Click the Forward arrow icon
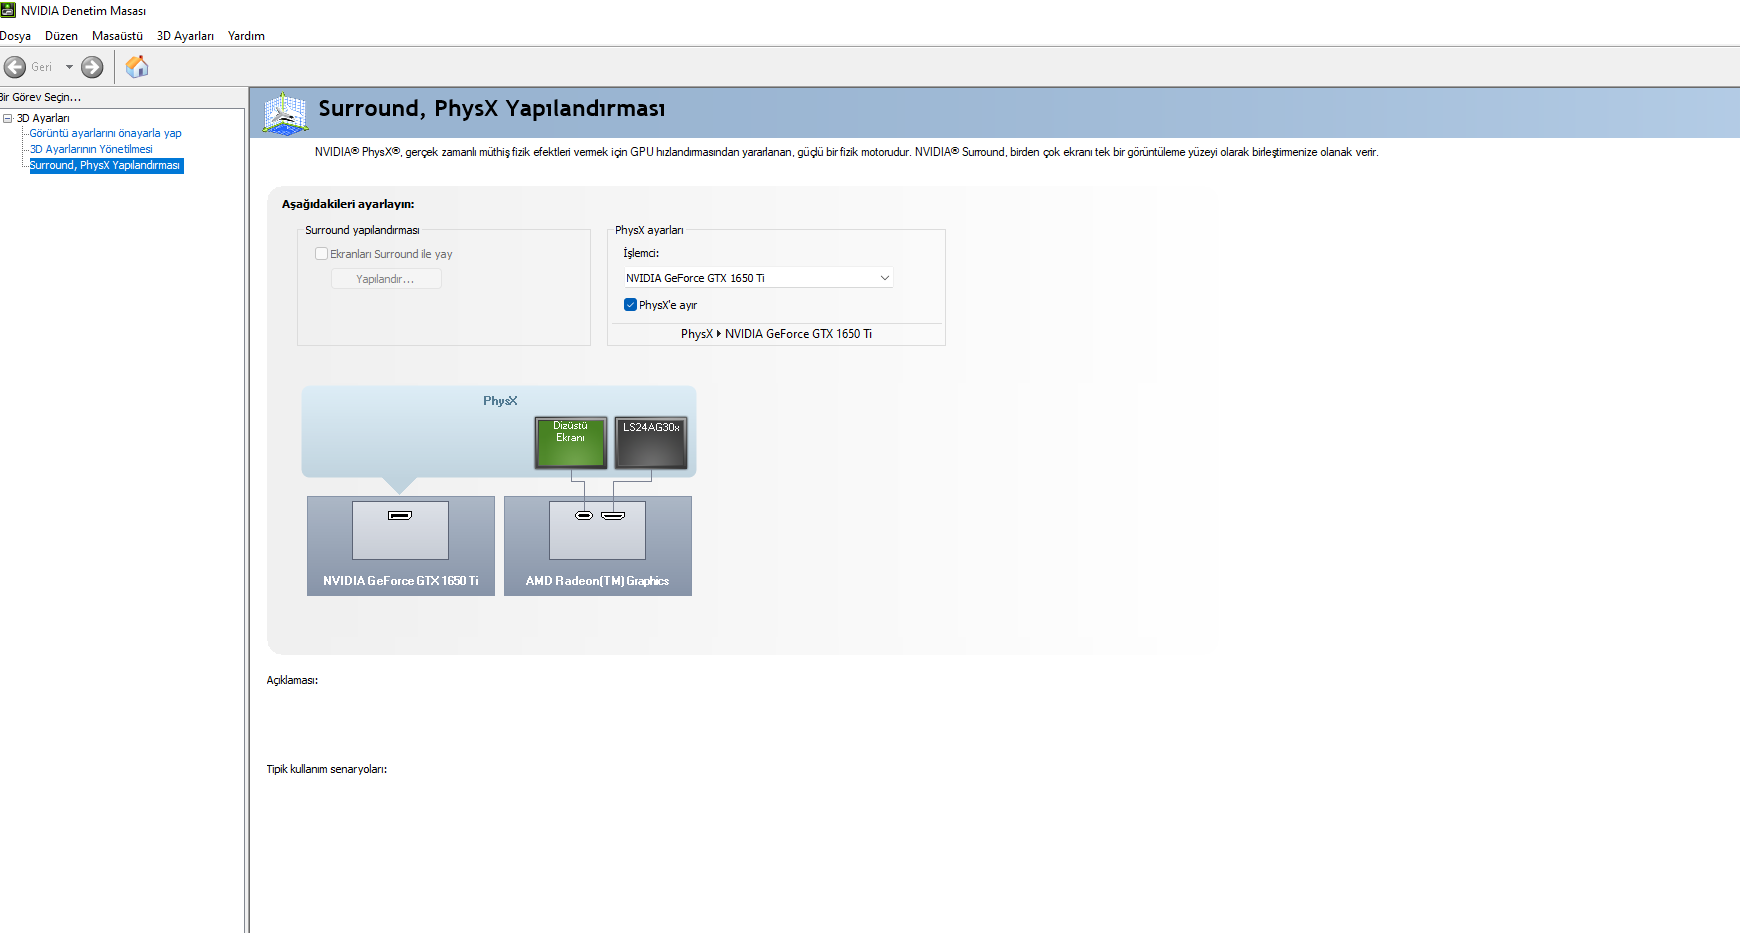This screenshot has width=1740, height=933. [92, 67]
